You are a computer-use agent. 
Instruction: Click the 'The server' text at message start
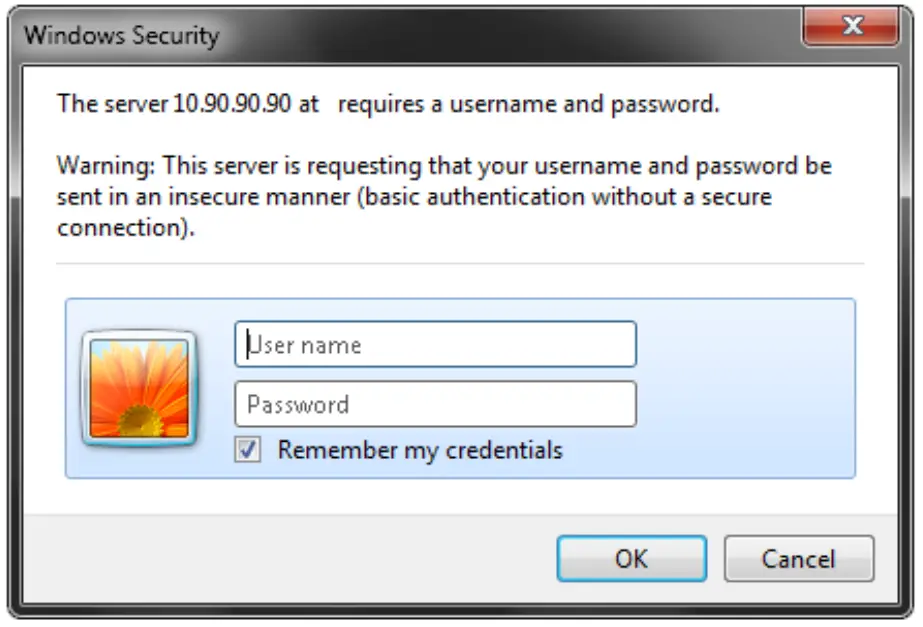[112, 104]
